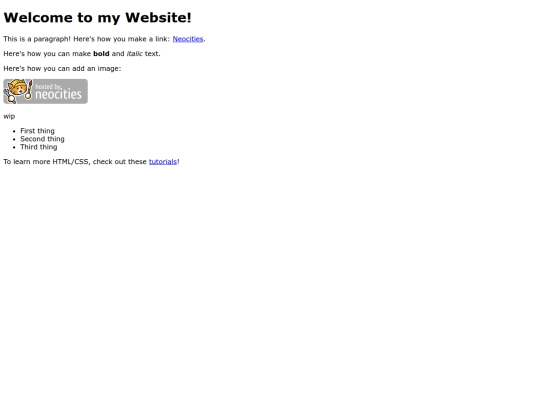Click the italic word "italic"
The width and height of the screenshot is (540, 405).
click(x=135, y=54)
